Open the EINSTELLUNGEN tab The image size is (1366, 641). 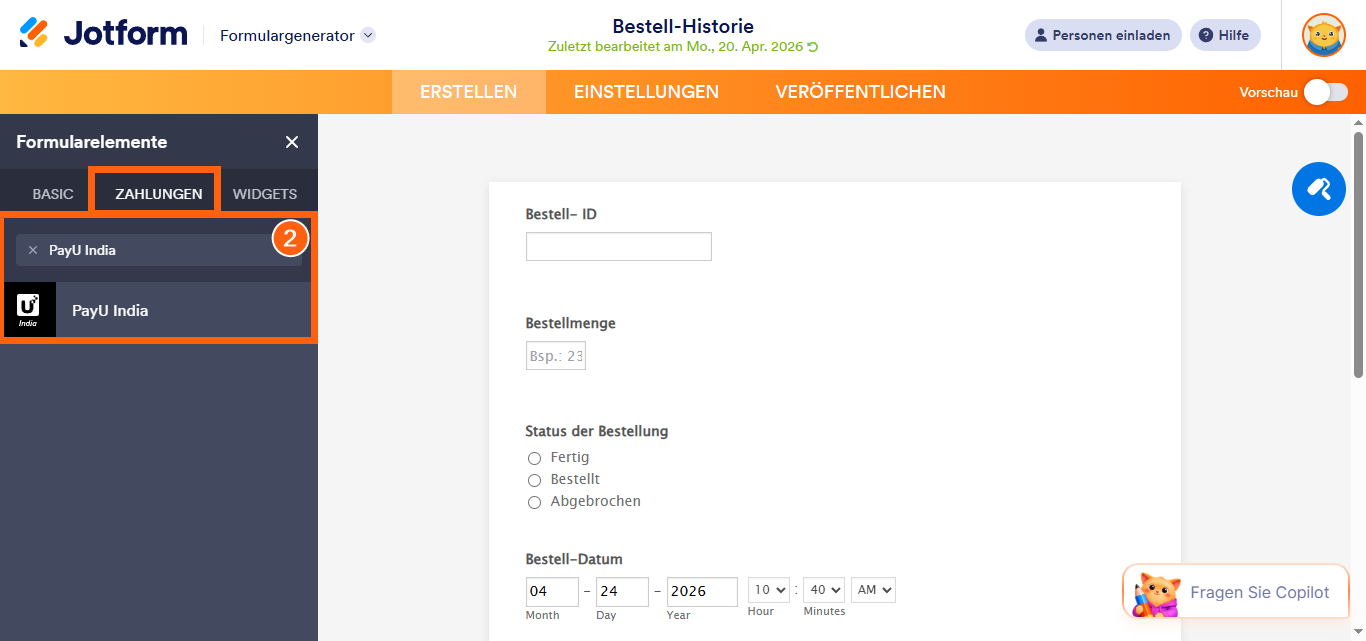[x=646, y=91]
